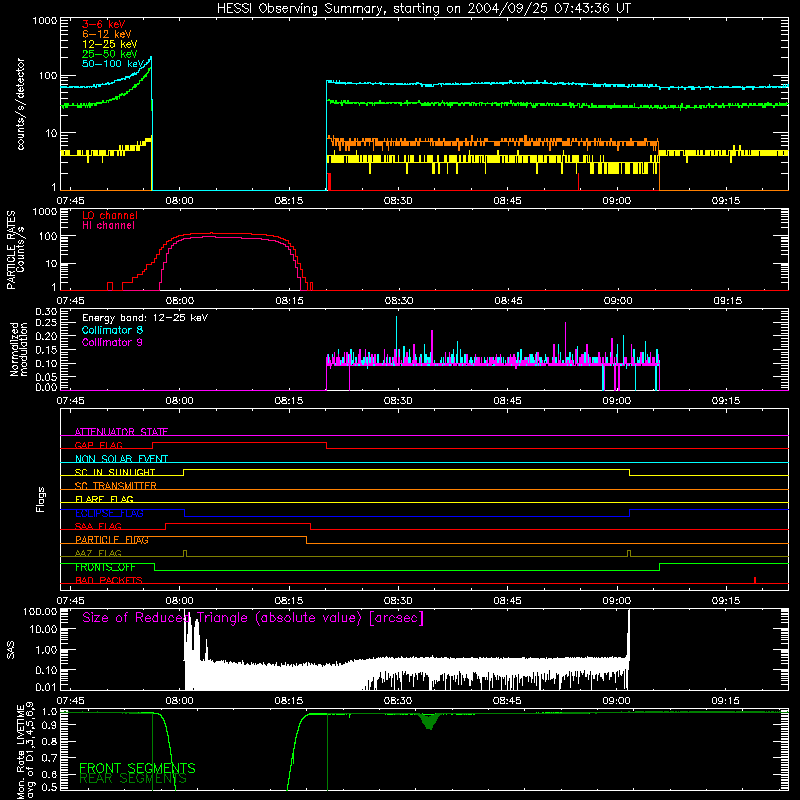Click the 0.9 value on livetime axis
800x800 pixels.
pyautogui.click(x=50, y=726)
